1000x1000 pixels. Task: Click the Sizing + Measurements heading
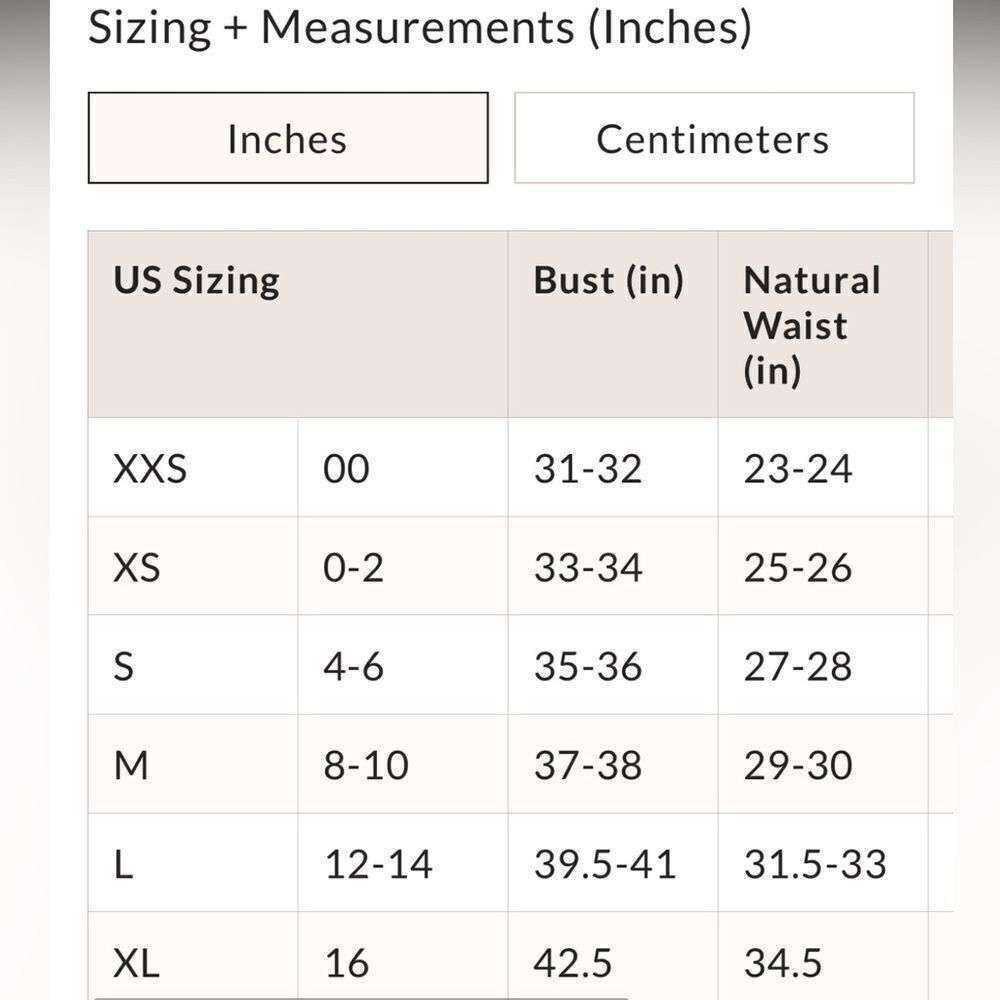coord(419,27)
